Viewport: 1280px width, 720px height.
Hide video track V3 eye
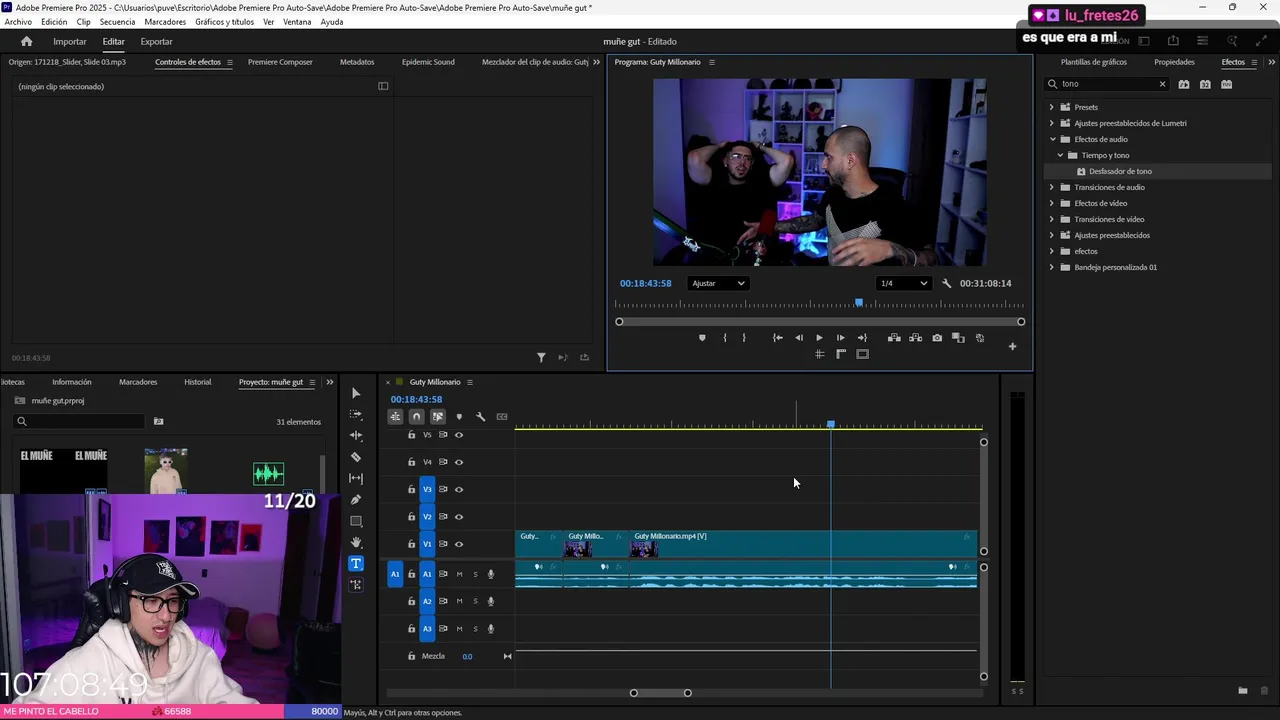459,489
